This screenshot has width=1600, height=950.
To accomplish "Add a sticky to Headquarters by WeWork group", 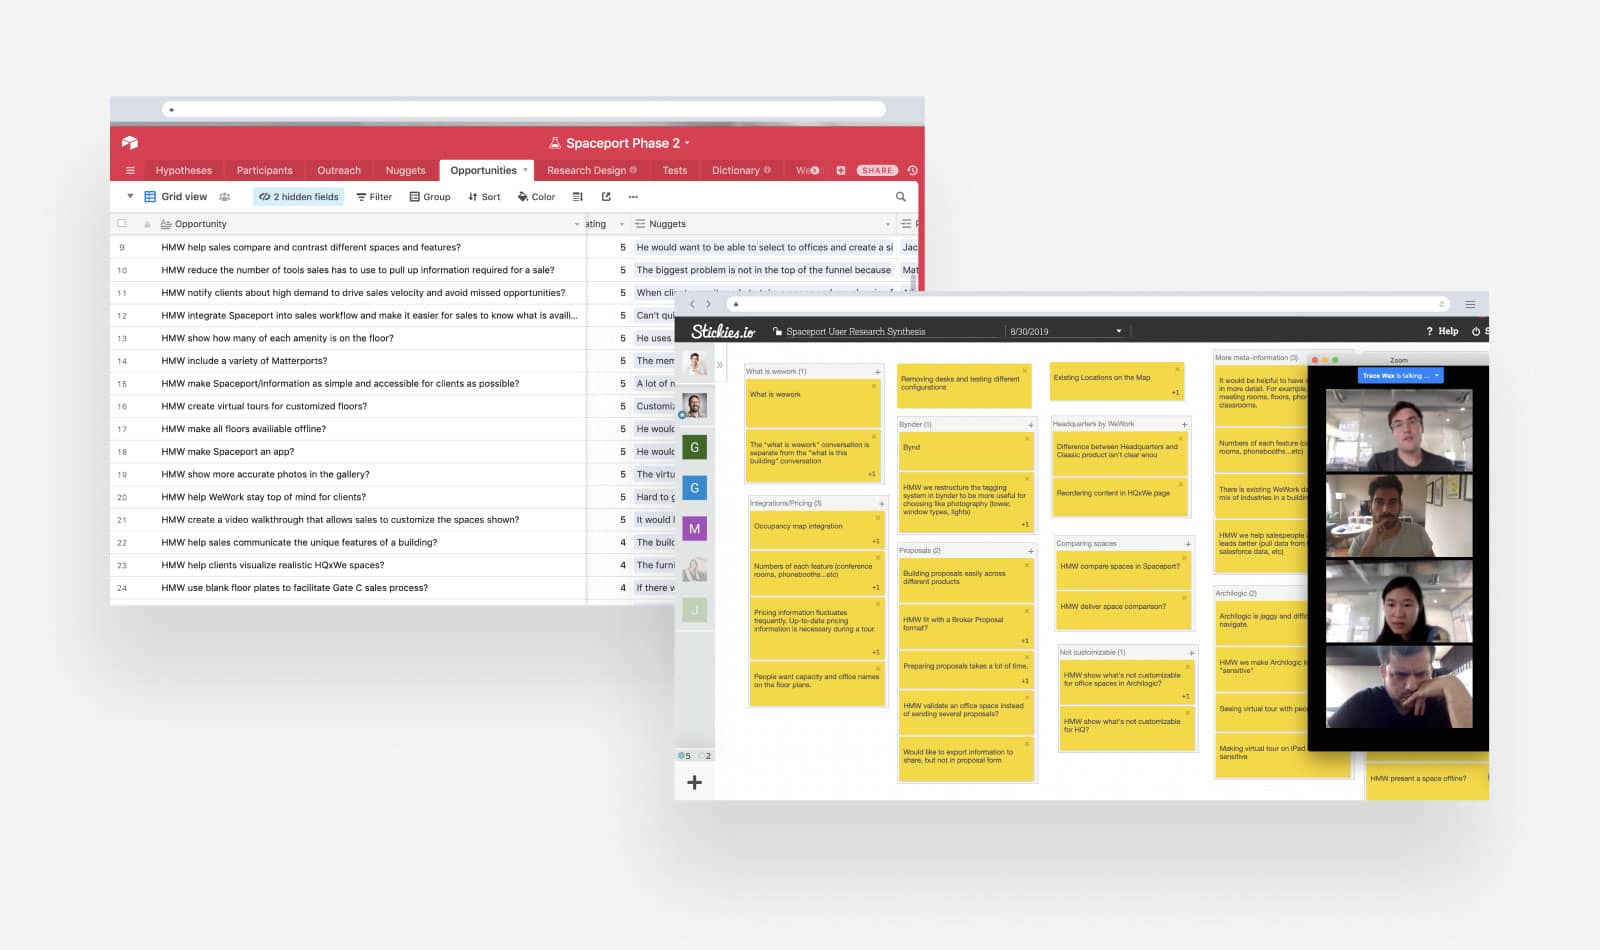I will tap(1185, 424).
